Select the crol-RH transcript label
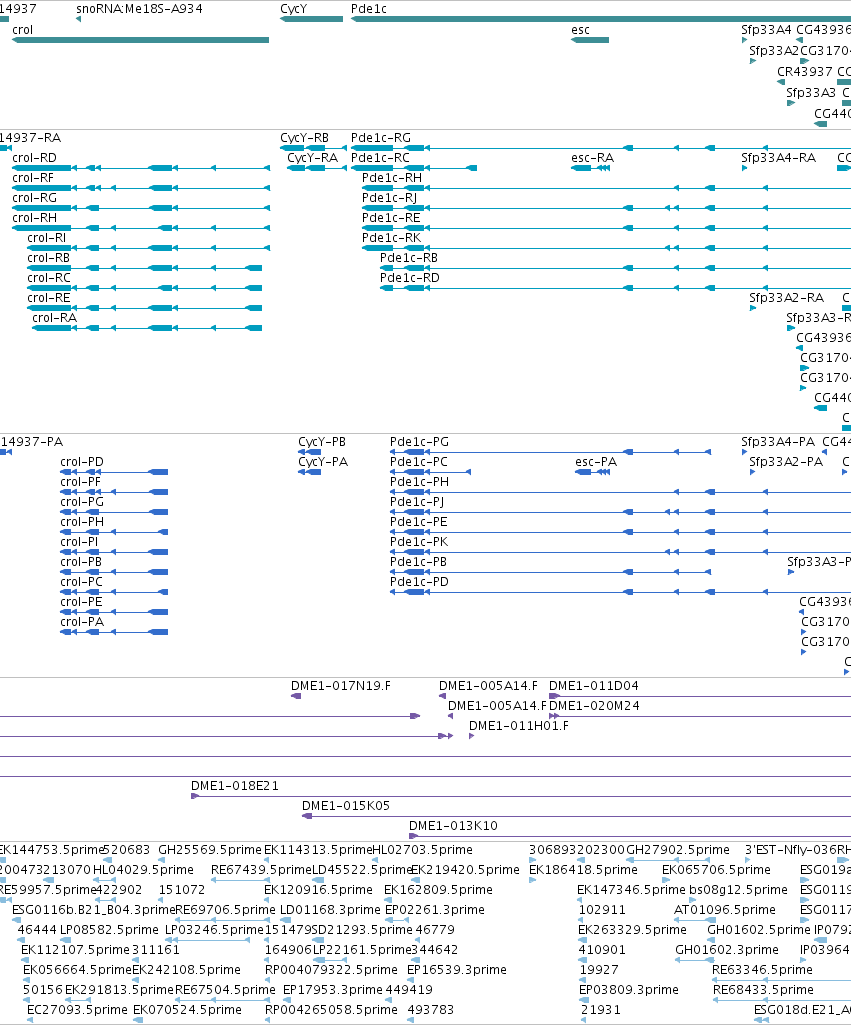Image resolution: width=851 pixels, height=1025 pixels. click(x=35, y=218)
